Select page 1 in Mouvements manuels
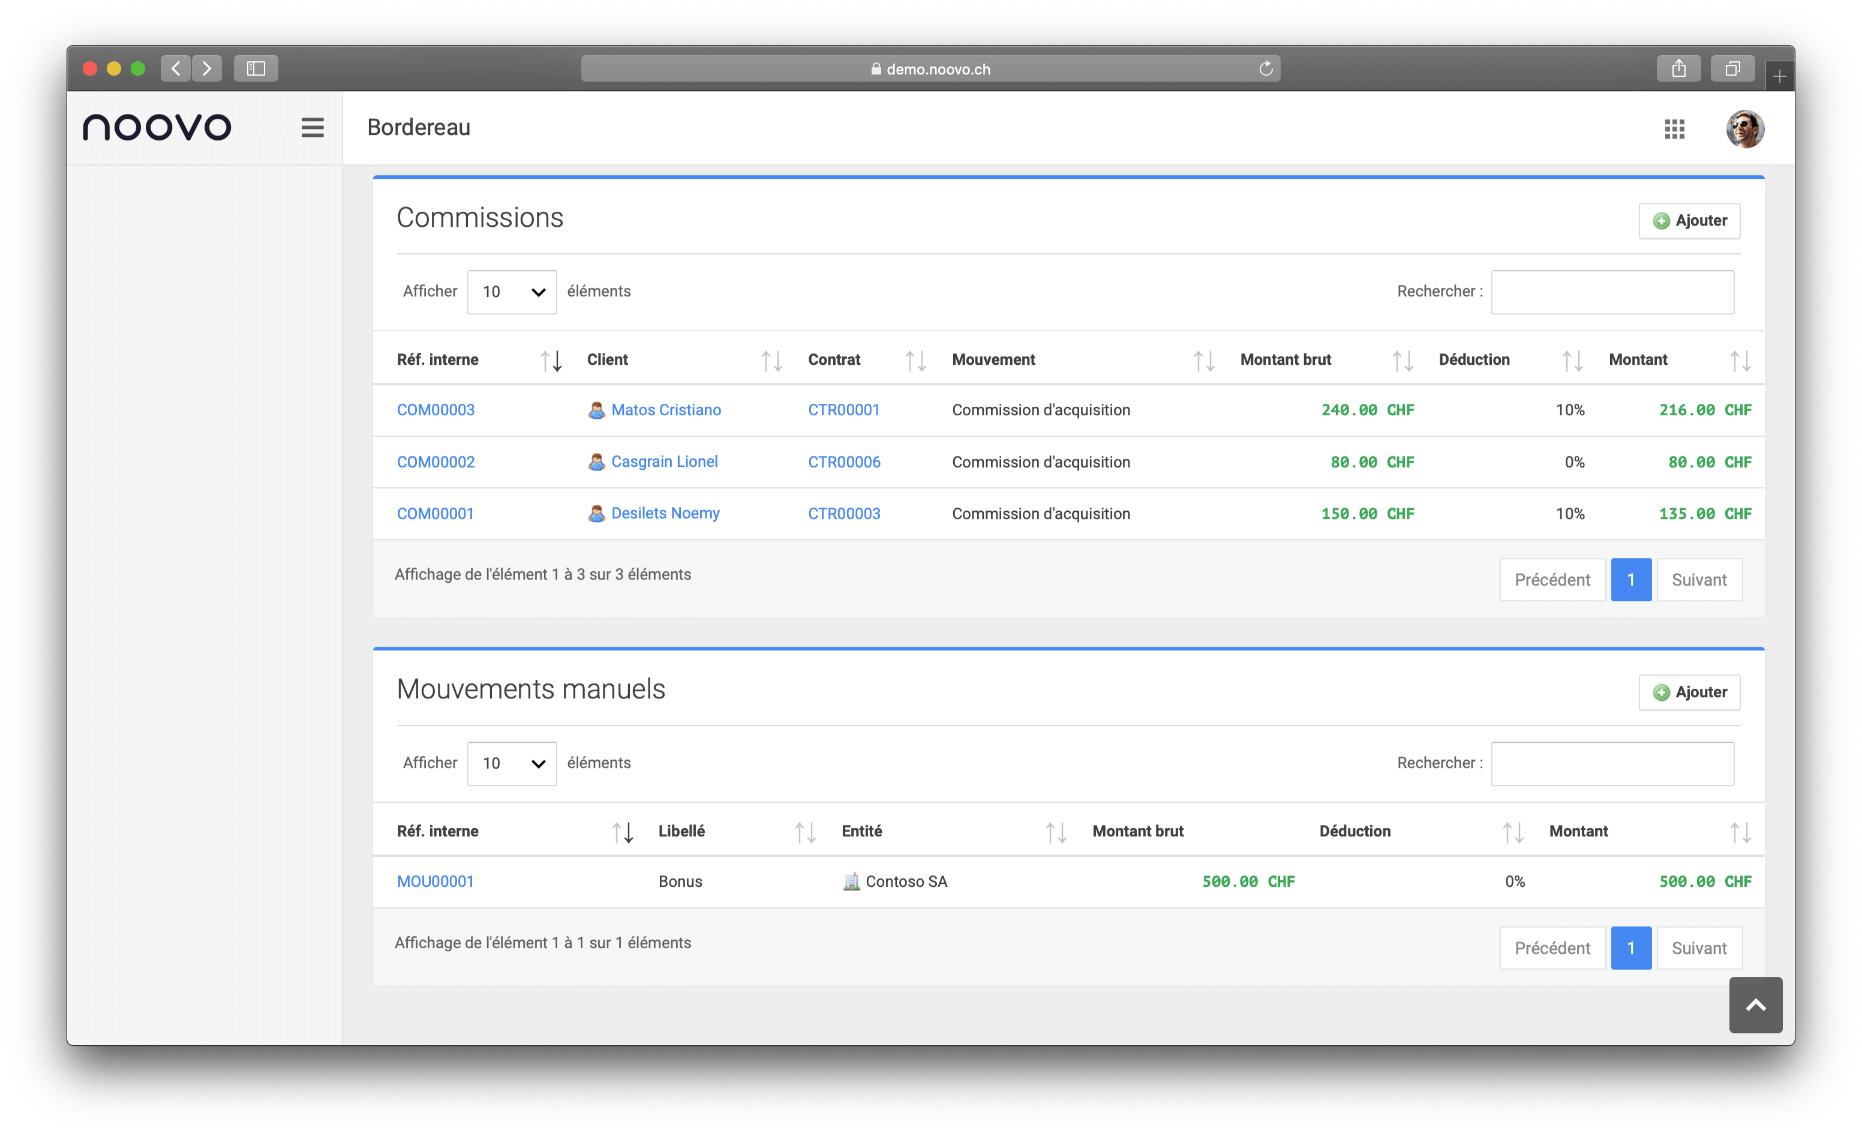This screenshot has width=1862, height=1134. (x=1630, y=948)
